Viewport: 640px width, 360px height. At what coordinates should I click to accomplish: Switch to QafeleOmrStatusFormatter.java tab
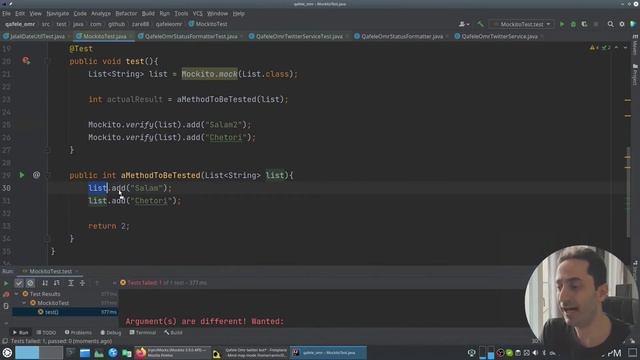coord(402,36)
